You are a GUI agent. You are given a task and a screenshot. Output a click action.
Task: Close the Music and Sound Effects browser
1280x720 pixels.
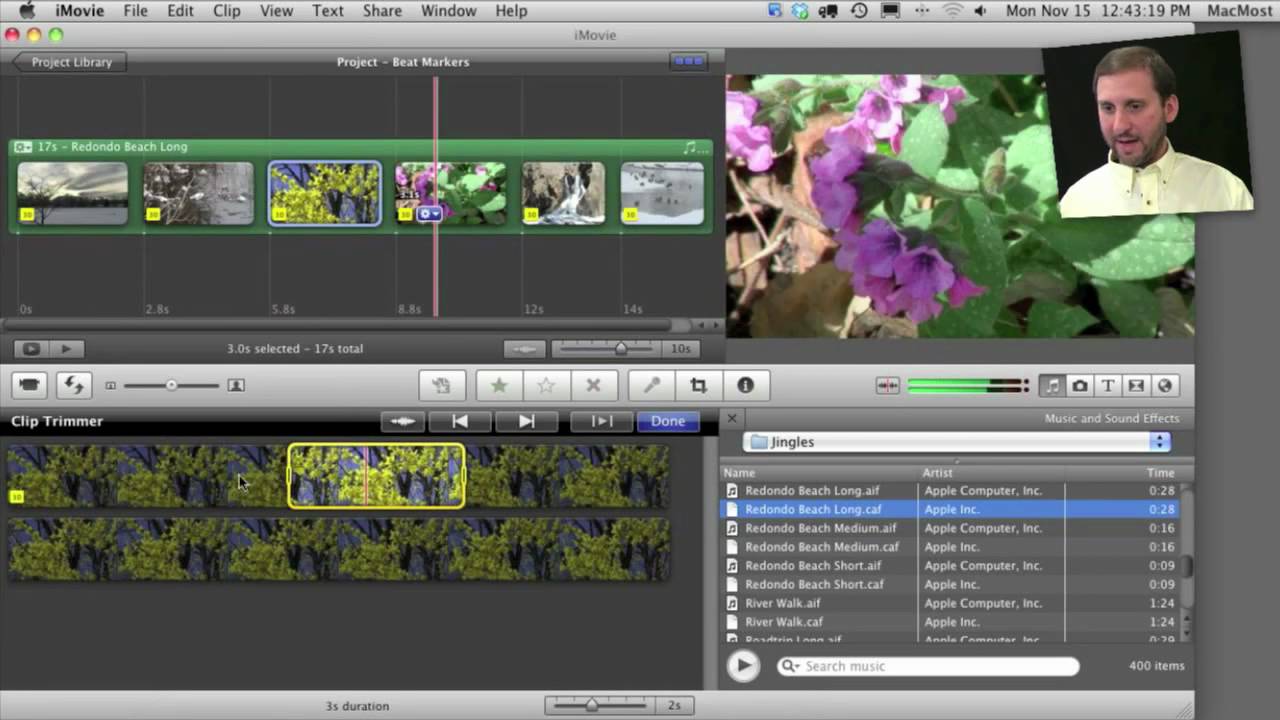732,419
